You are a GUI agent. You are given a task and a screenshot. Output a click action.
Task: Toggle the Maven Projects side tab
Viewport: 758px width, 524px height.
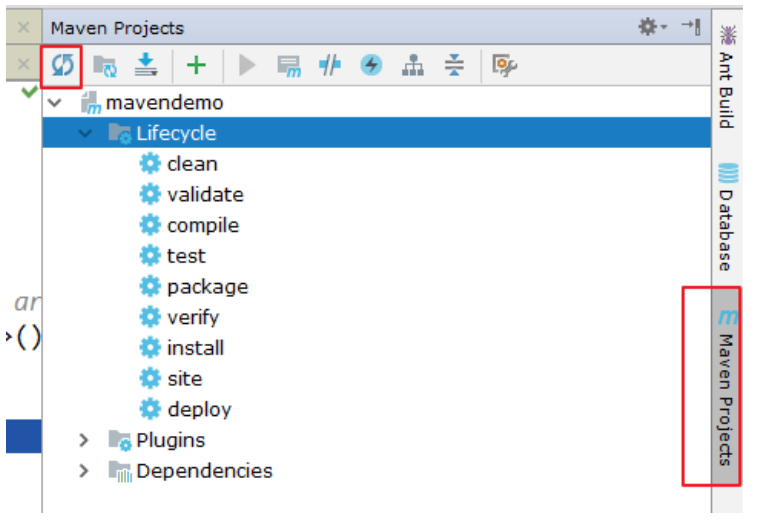tap(727, 387)
